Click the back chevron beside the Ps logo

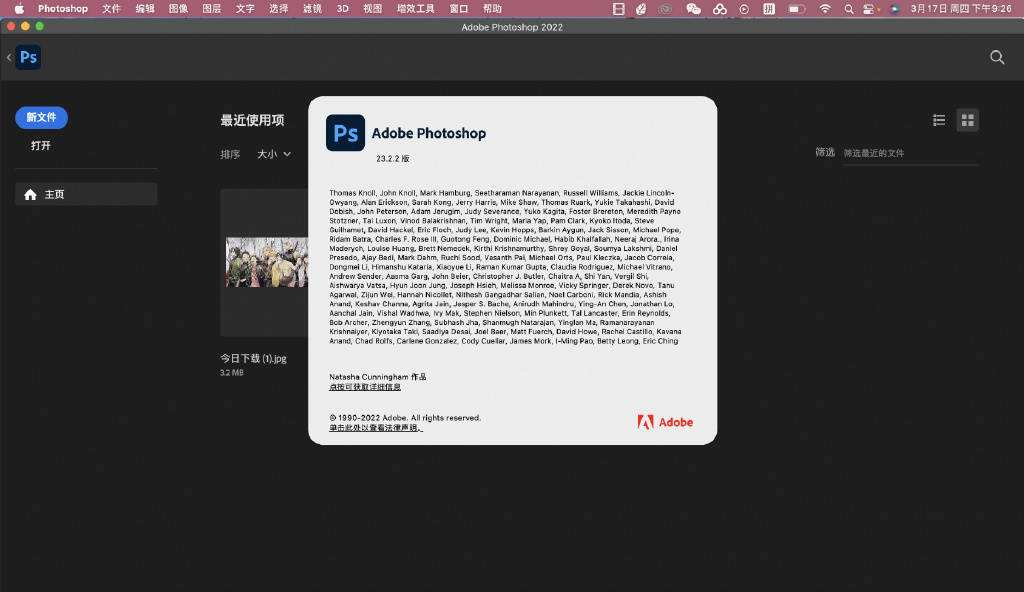coord(9,58)
